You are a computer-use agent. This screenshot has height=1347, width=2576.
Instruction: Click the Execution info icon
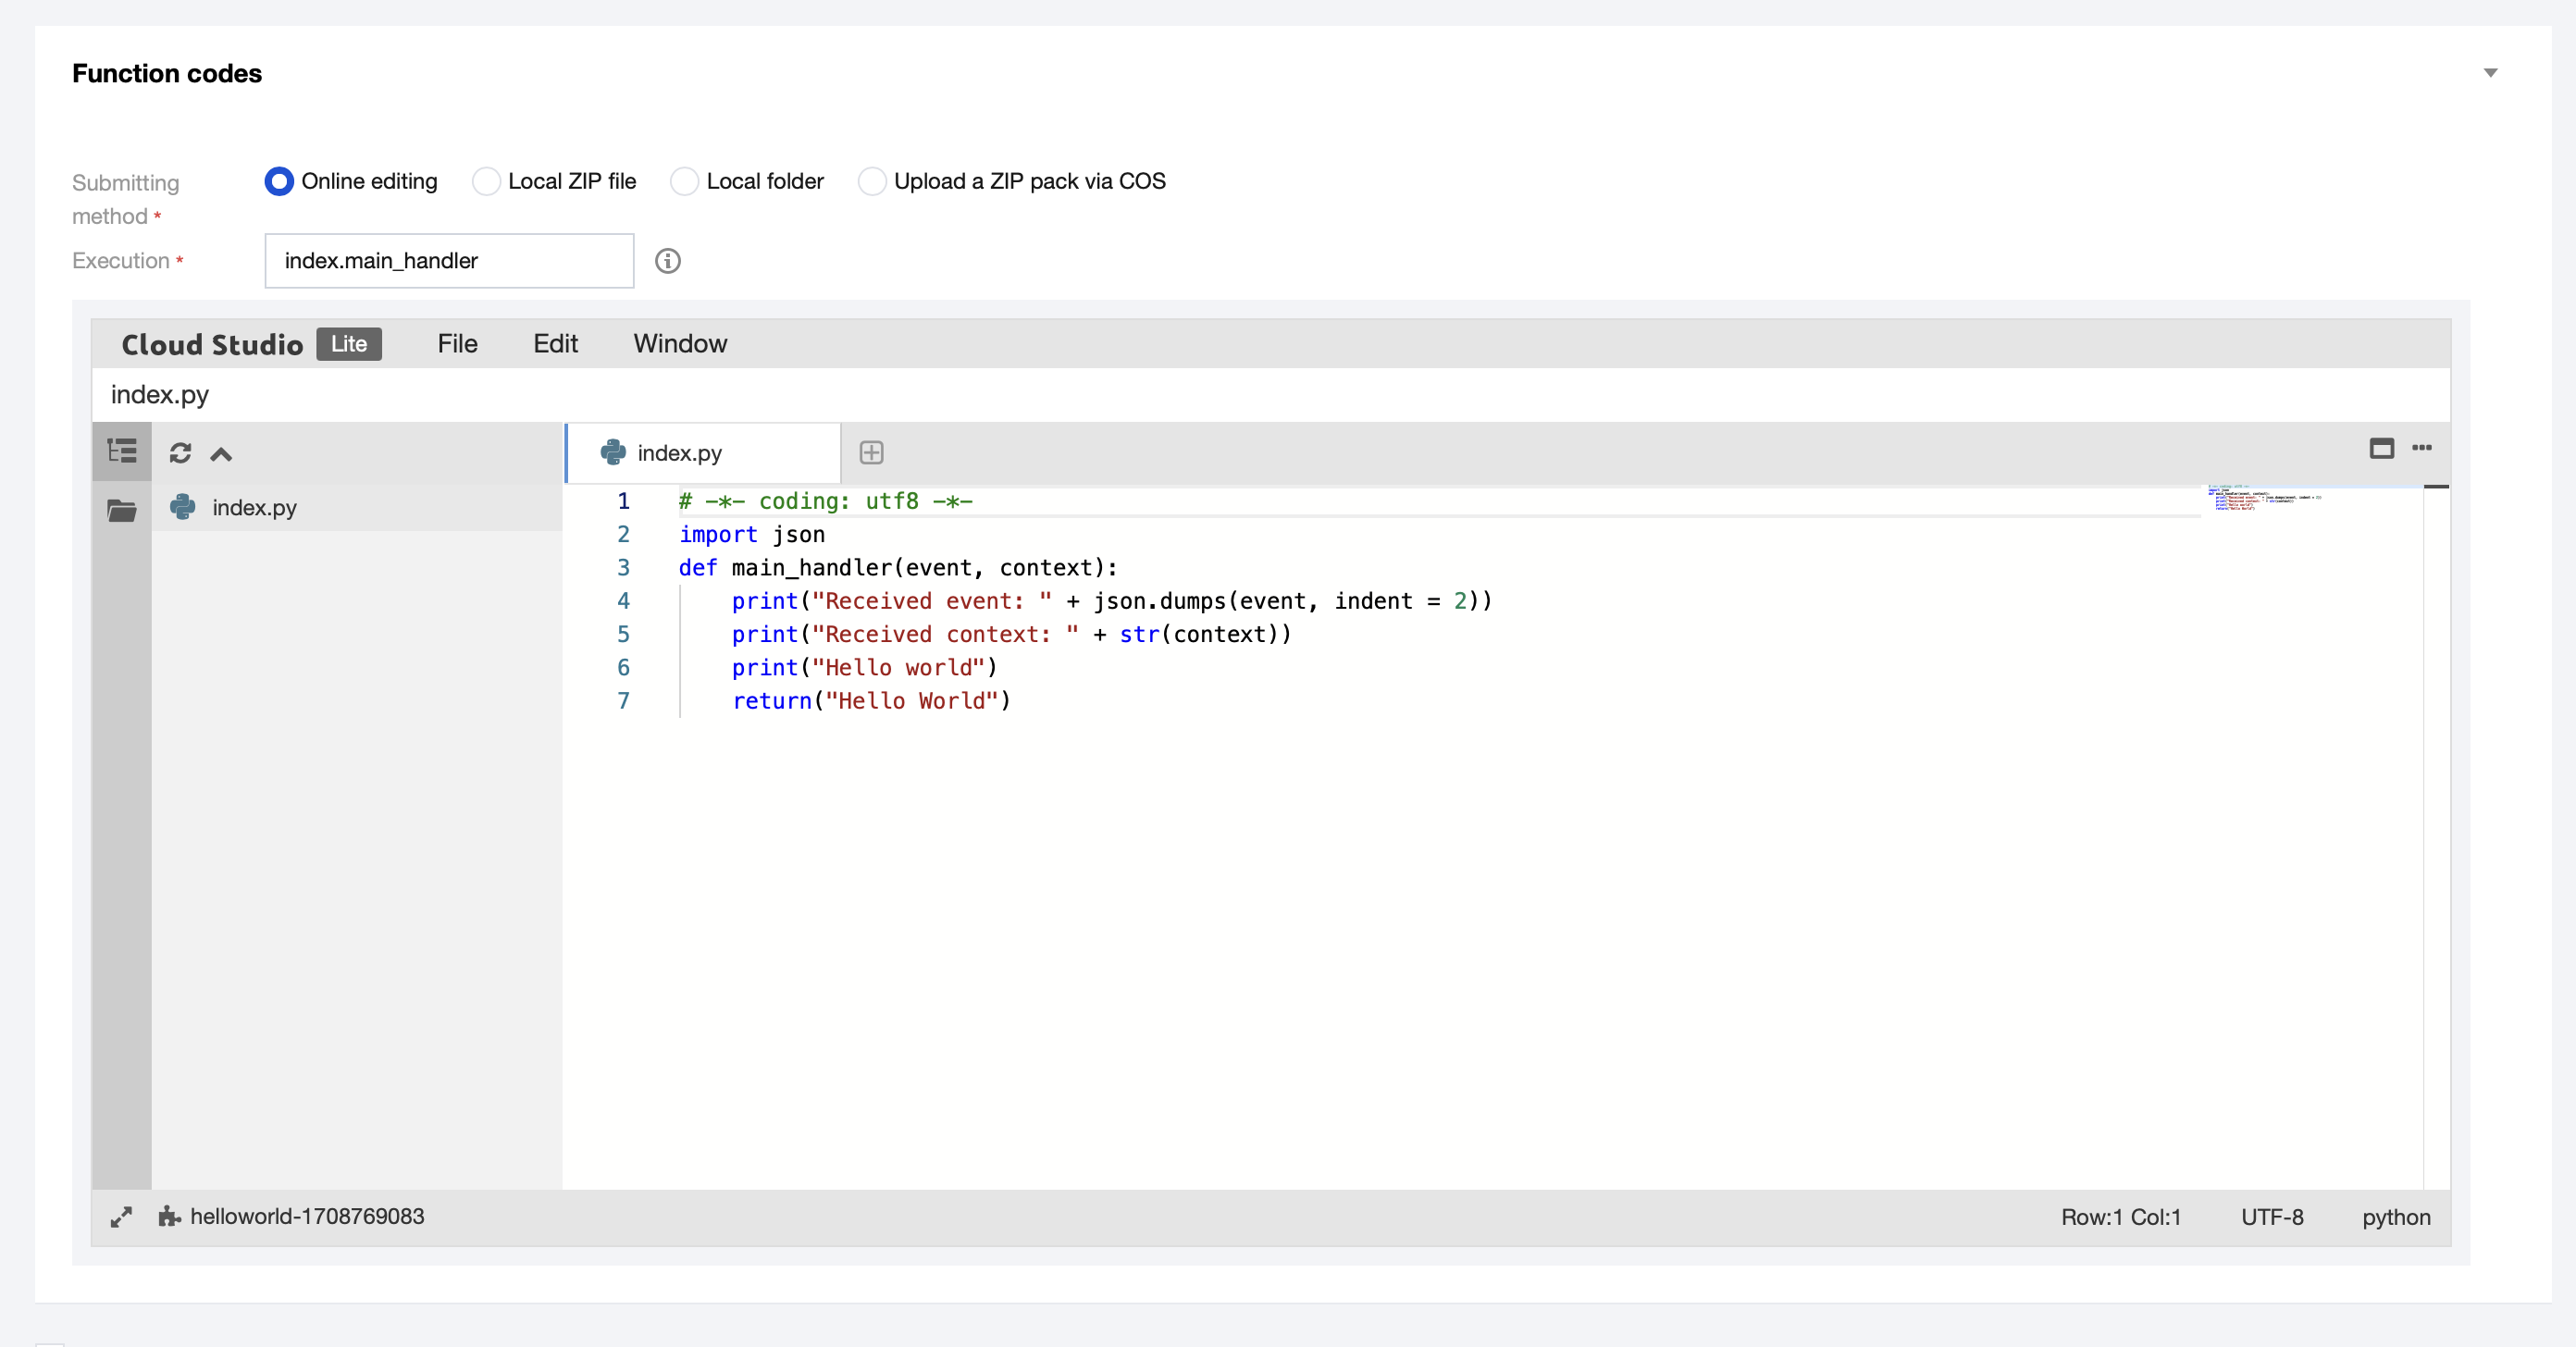[x=667, y=261]
